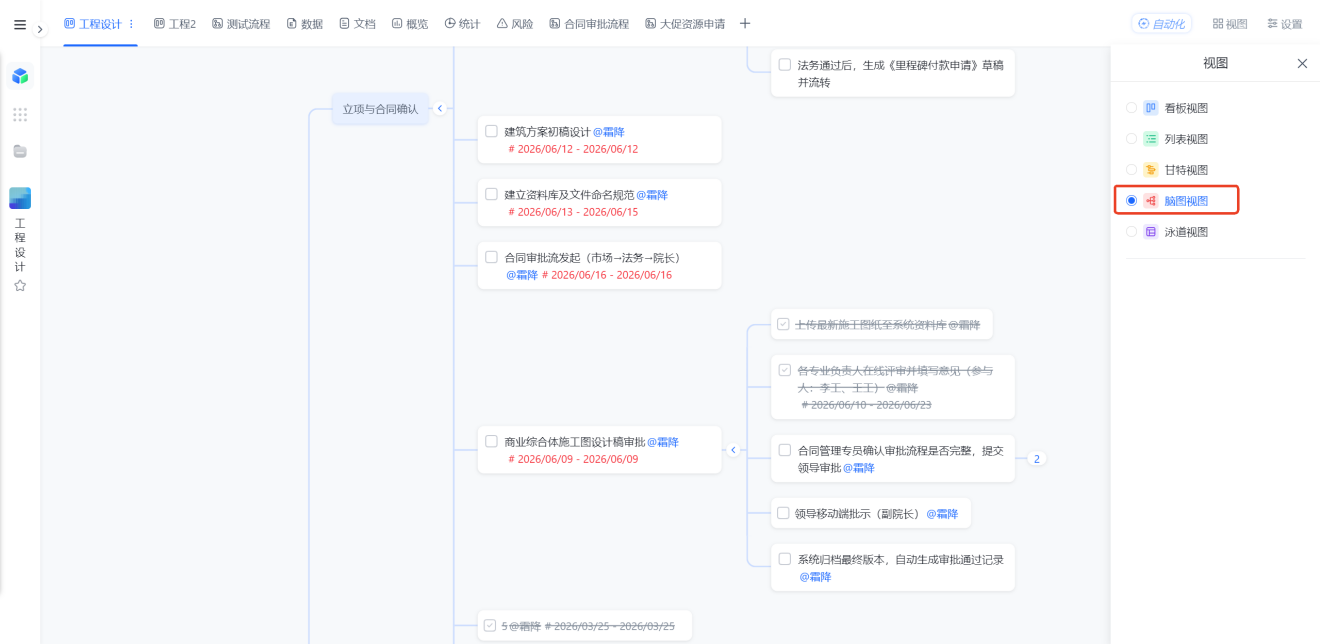Select the 脑图视图 radio button
Viewport: 1320px width, 644px height.
tap(1131, 201)
